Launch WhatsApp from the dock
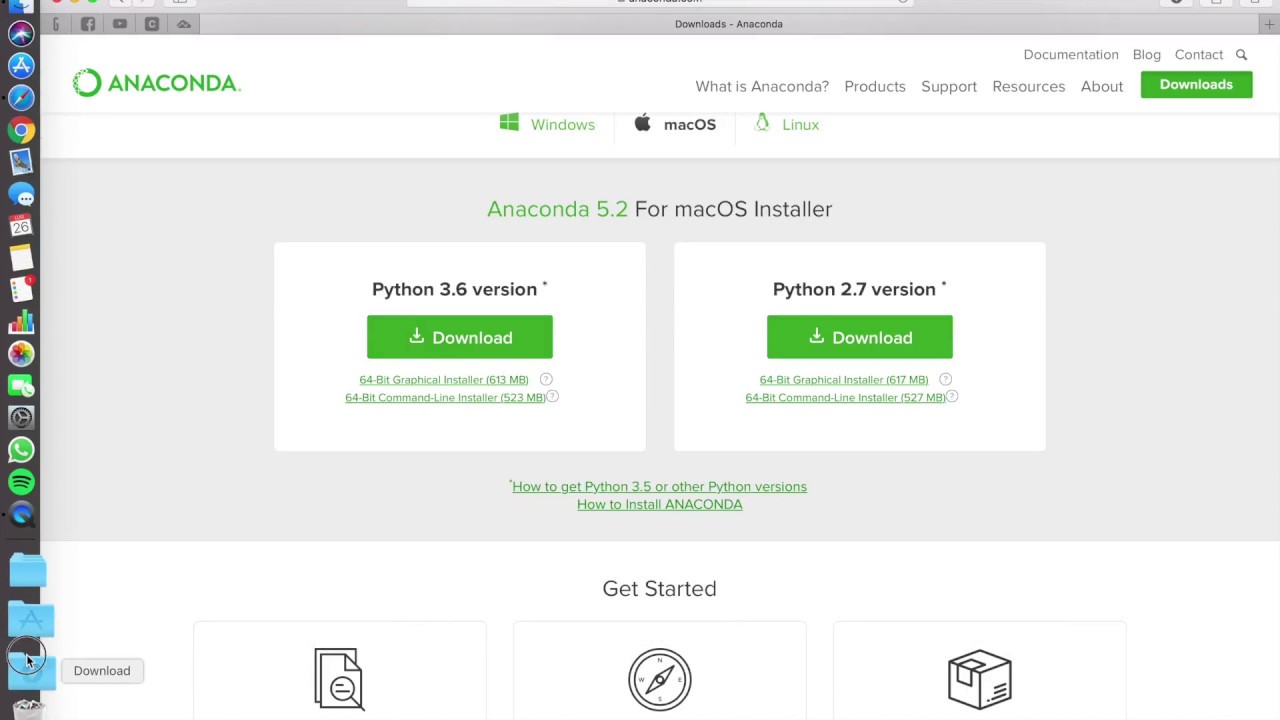 point(21,450)
